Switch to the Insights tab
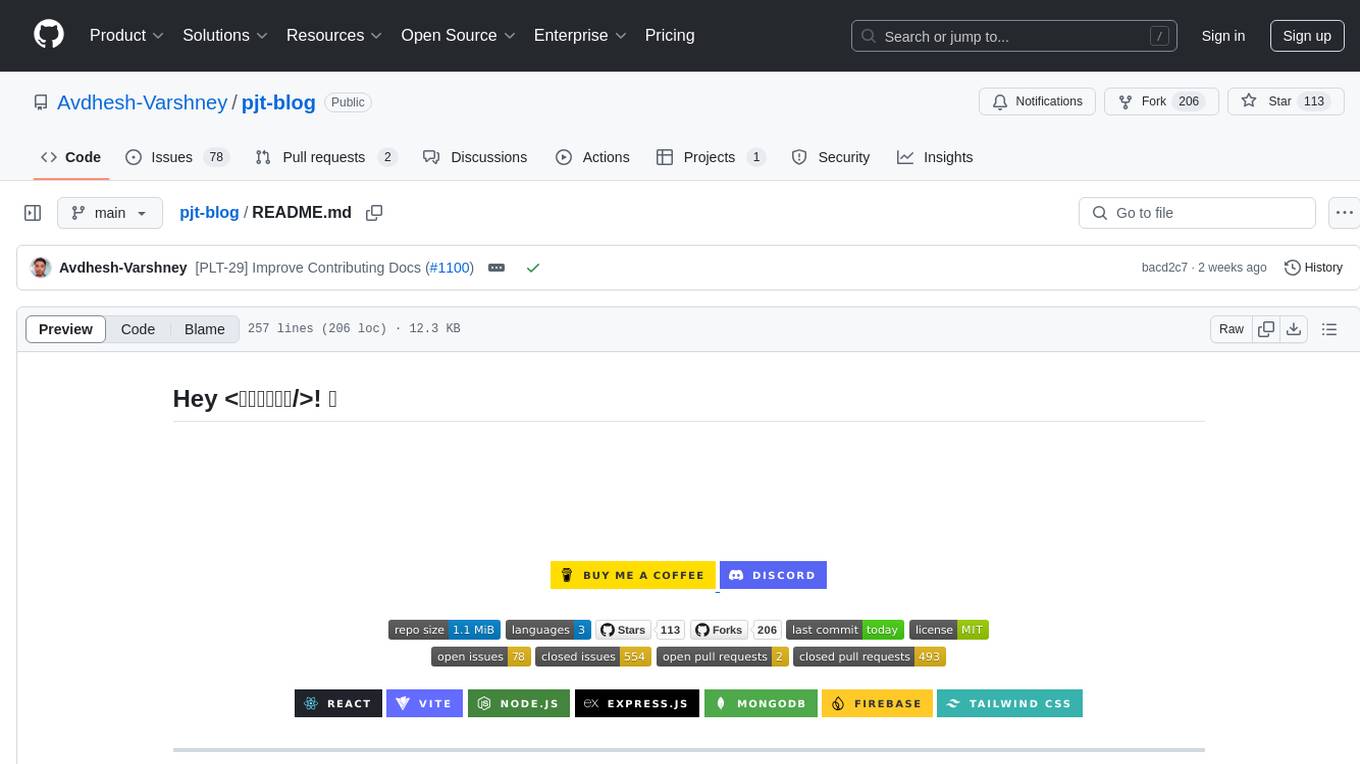This screenshot has height=764, width=1360. tap(935, 157)
